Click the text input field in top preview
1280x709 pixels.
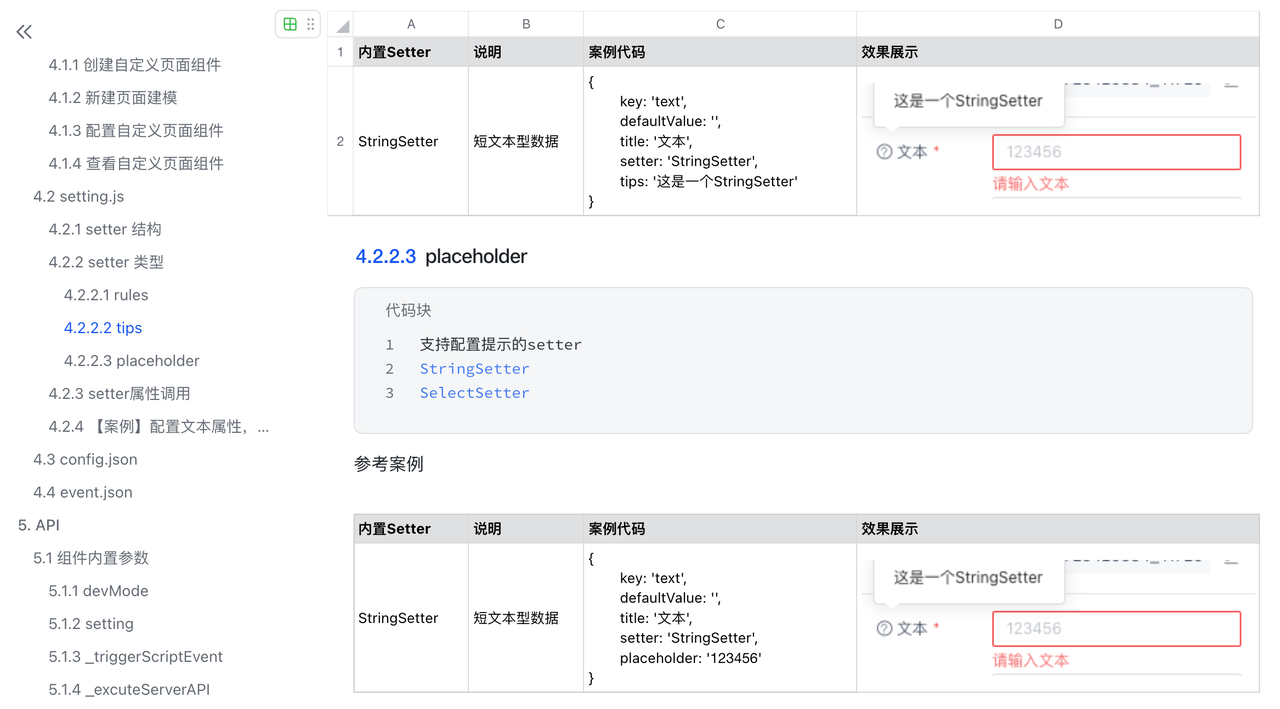1116,152
